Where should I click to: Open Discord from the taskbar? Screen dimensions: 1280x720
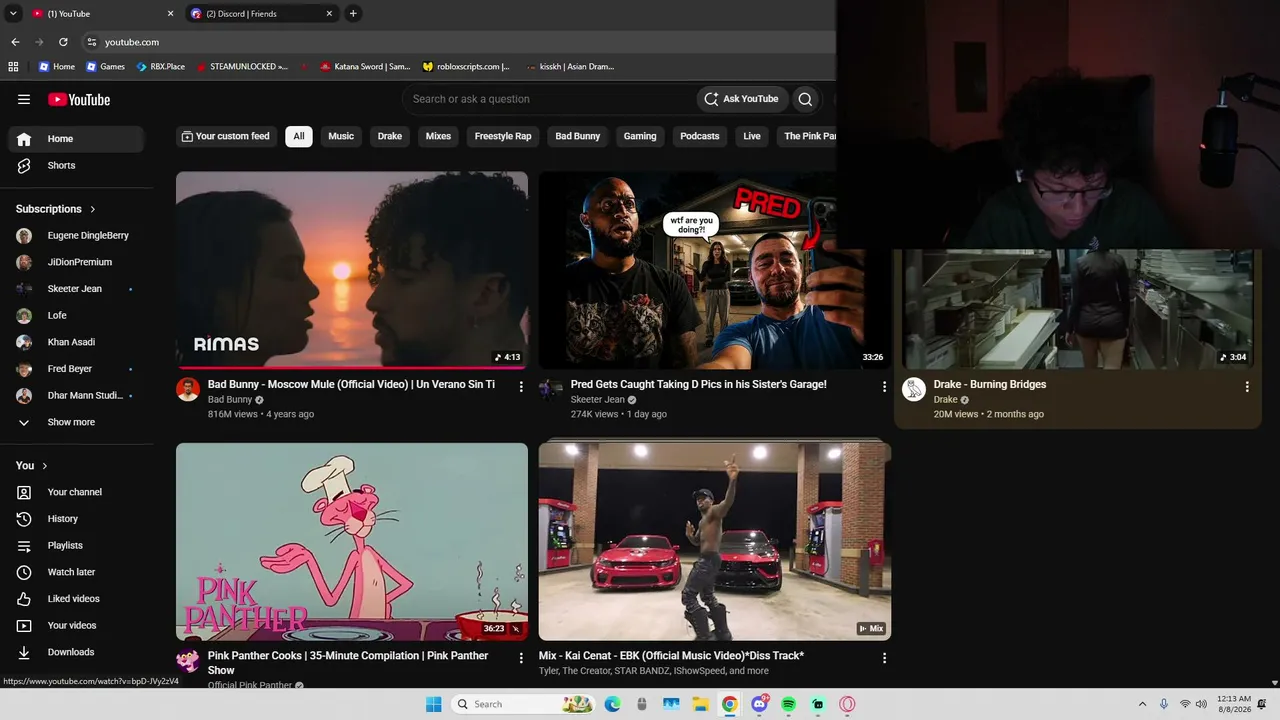coord(759,704)
